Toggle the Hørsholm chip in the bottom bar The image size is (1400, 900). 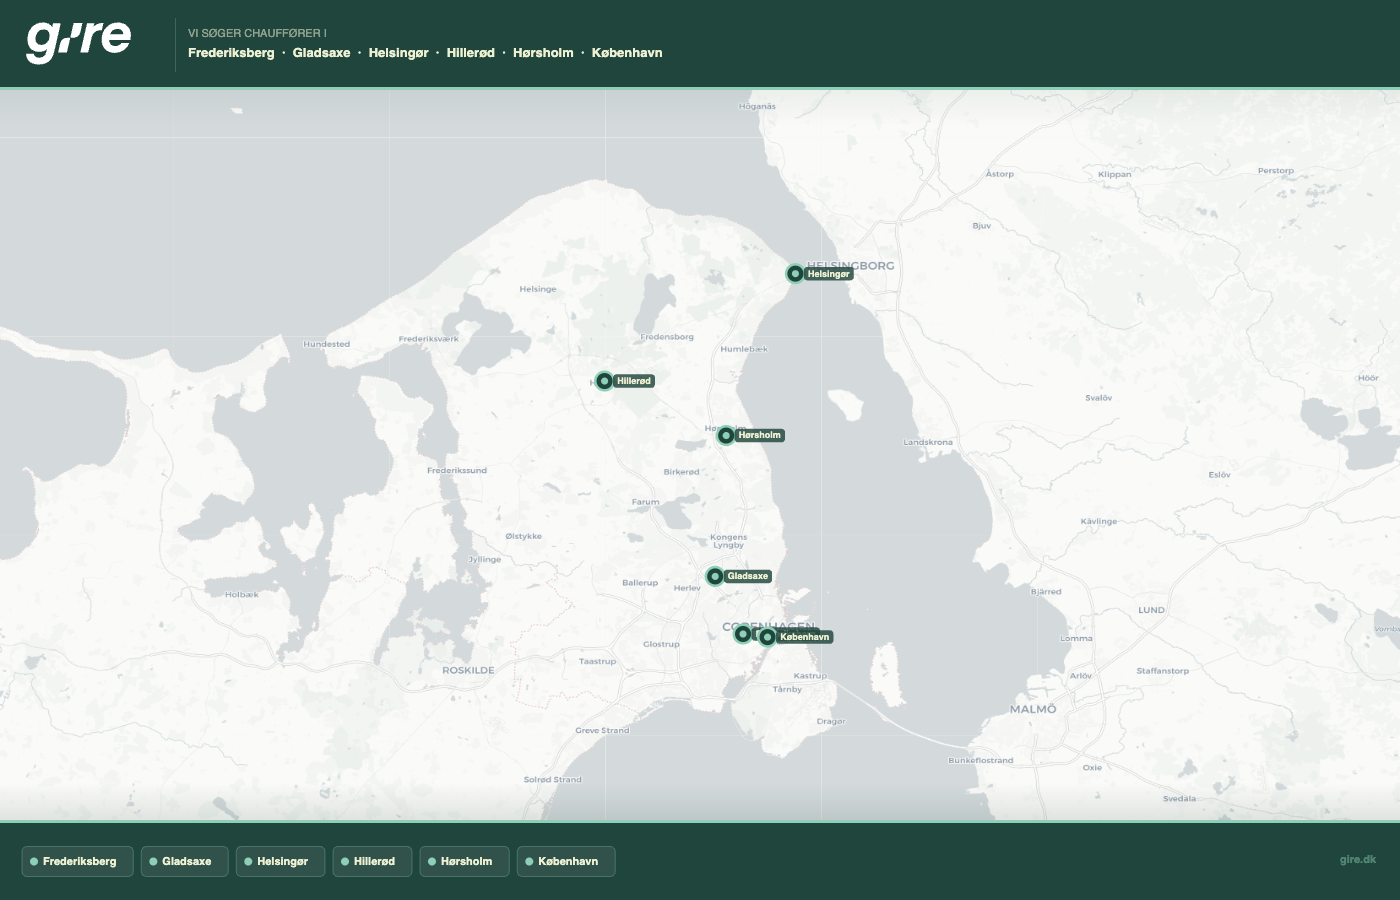click(x=464, y=861)
